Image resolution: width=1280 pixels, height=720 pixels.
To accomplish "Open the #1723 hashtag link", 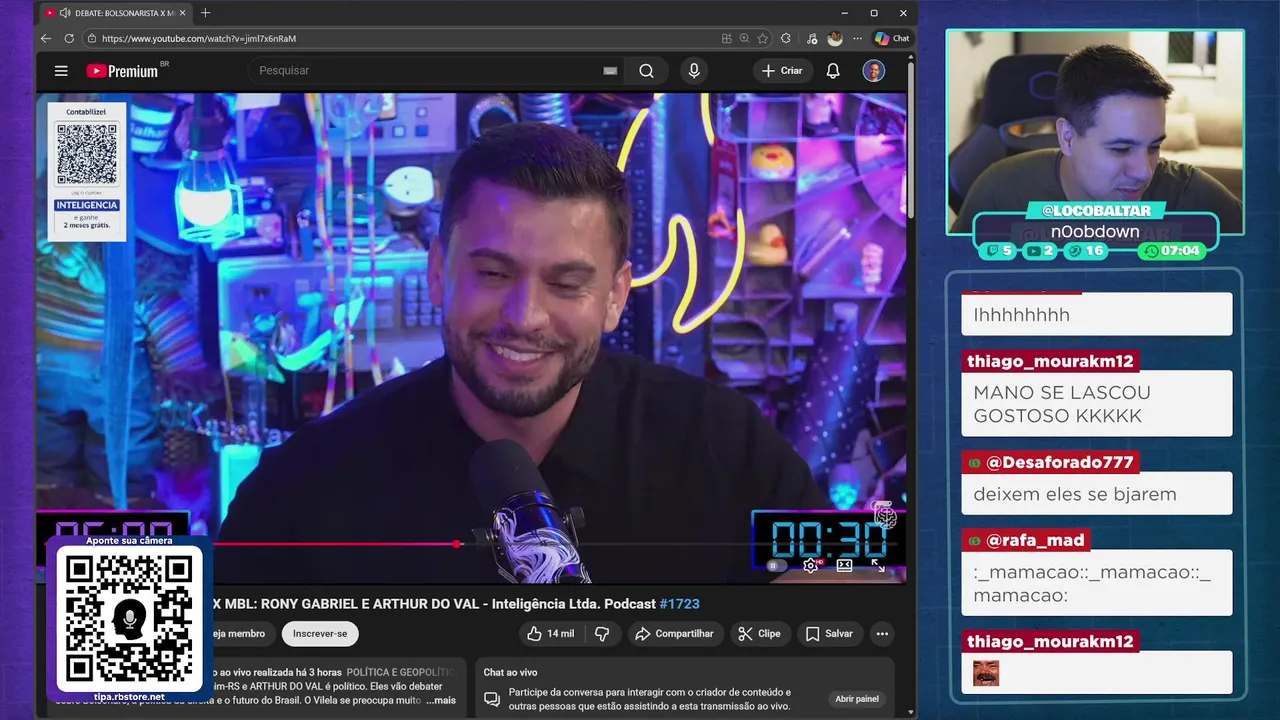I will click(679, 604).
